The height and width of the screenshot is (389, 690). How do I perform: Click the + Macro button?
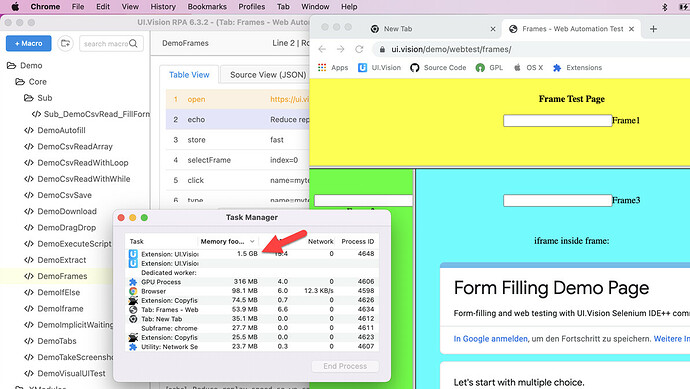pos(29,43)
